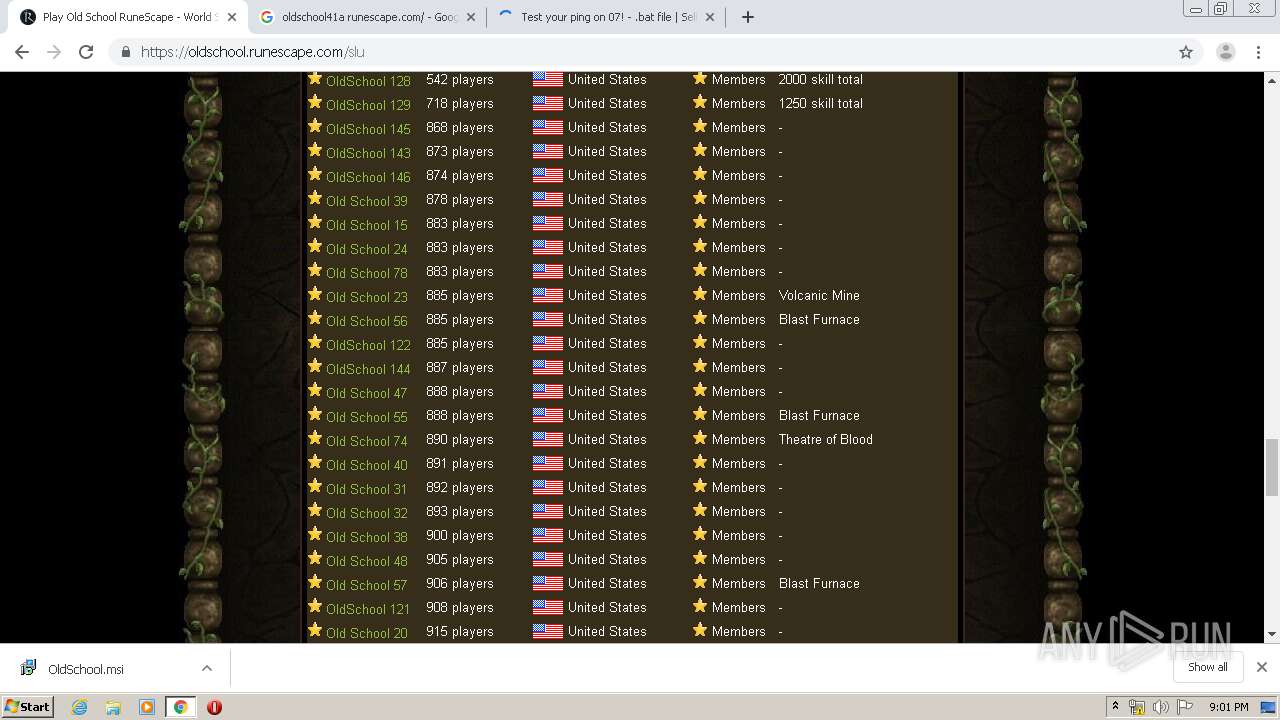View site security lock info
Screen dimensions: 1280x720
coord(126,52)
